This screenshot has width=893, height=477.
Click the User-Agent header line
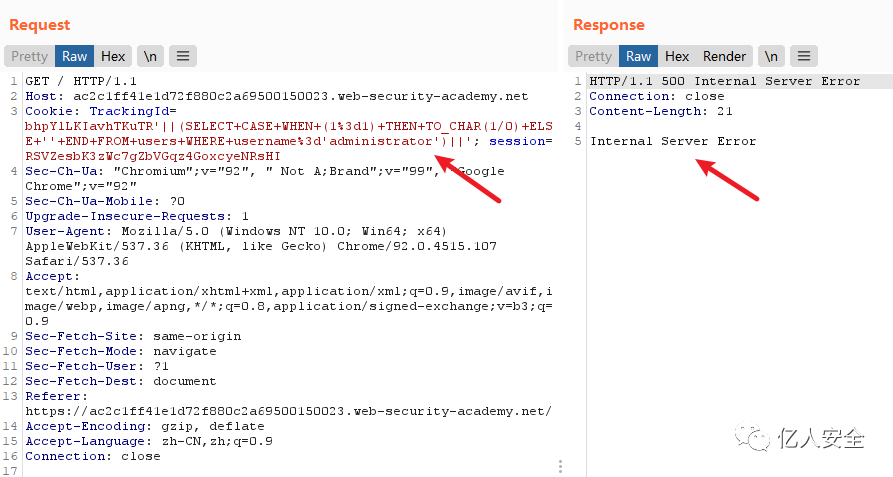[x=261, y=246]
